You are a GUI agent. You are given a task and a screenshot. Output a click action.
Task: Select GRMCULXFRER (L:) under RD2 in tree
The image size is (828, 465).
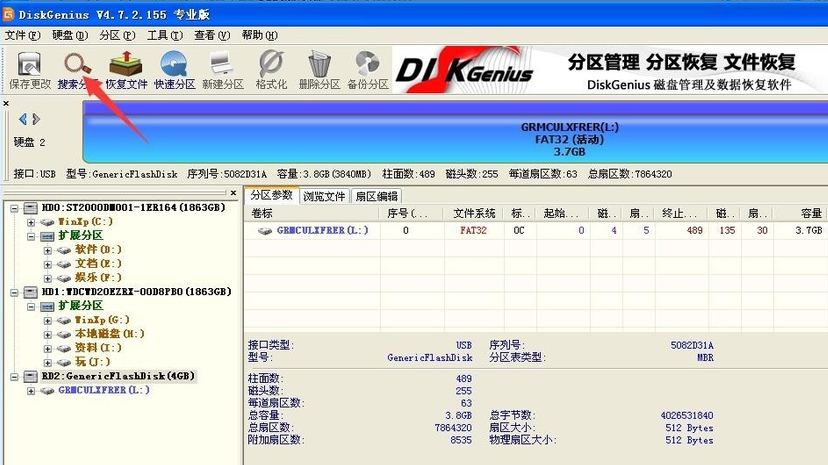[104, 390]
